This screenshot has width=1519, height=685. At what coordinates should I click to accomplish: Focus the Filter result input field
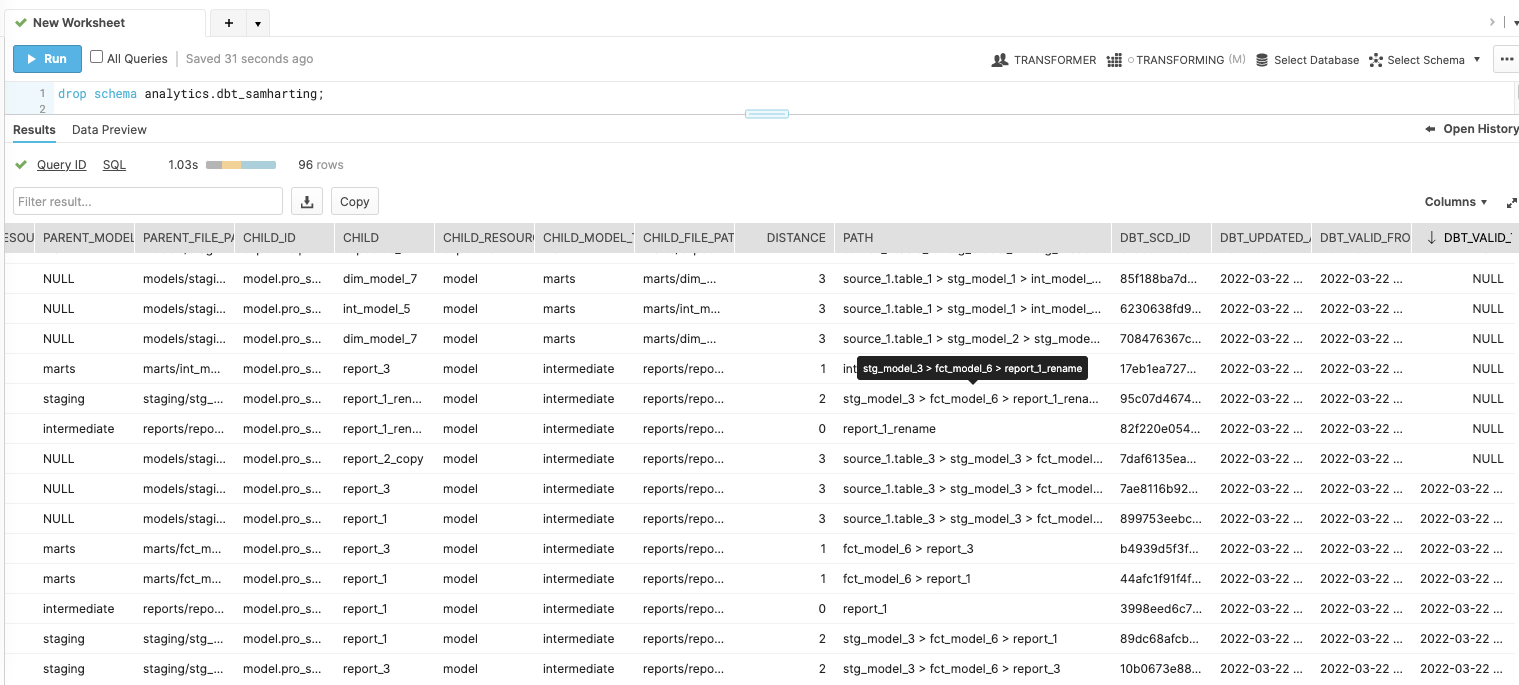148,201
